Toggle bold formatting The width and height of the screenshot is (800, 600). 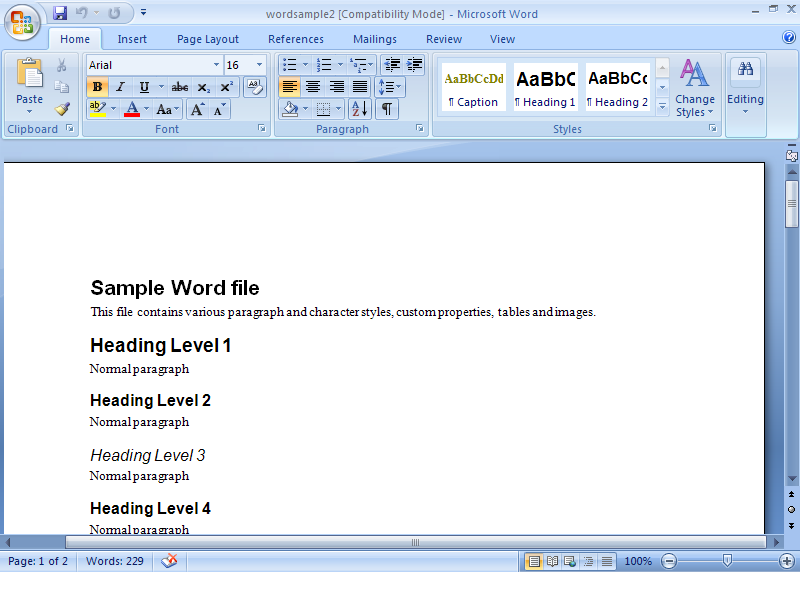point(95,87)
